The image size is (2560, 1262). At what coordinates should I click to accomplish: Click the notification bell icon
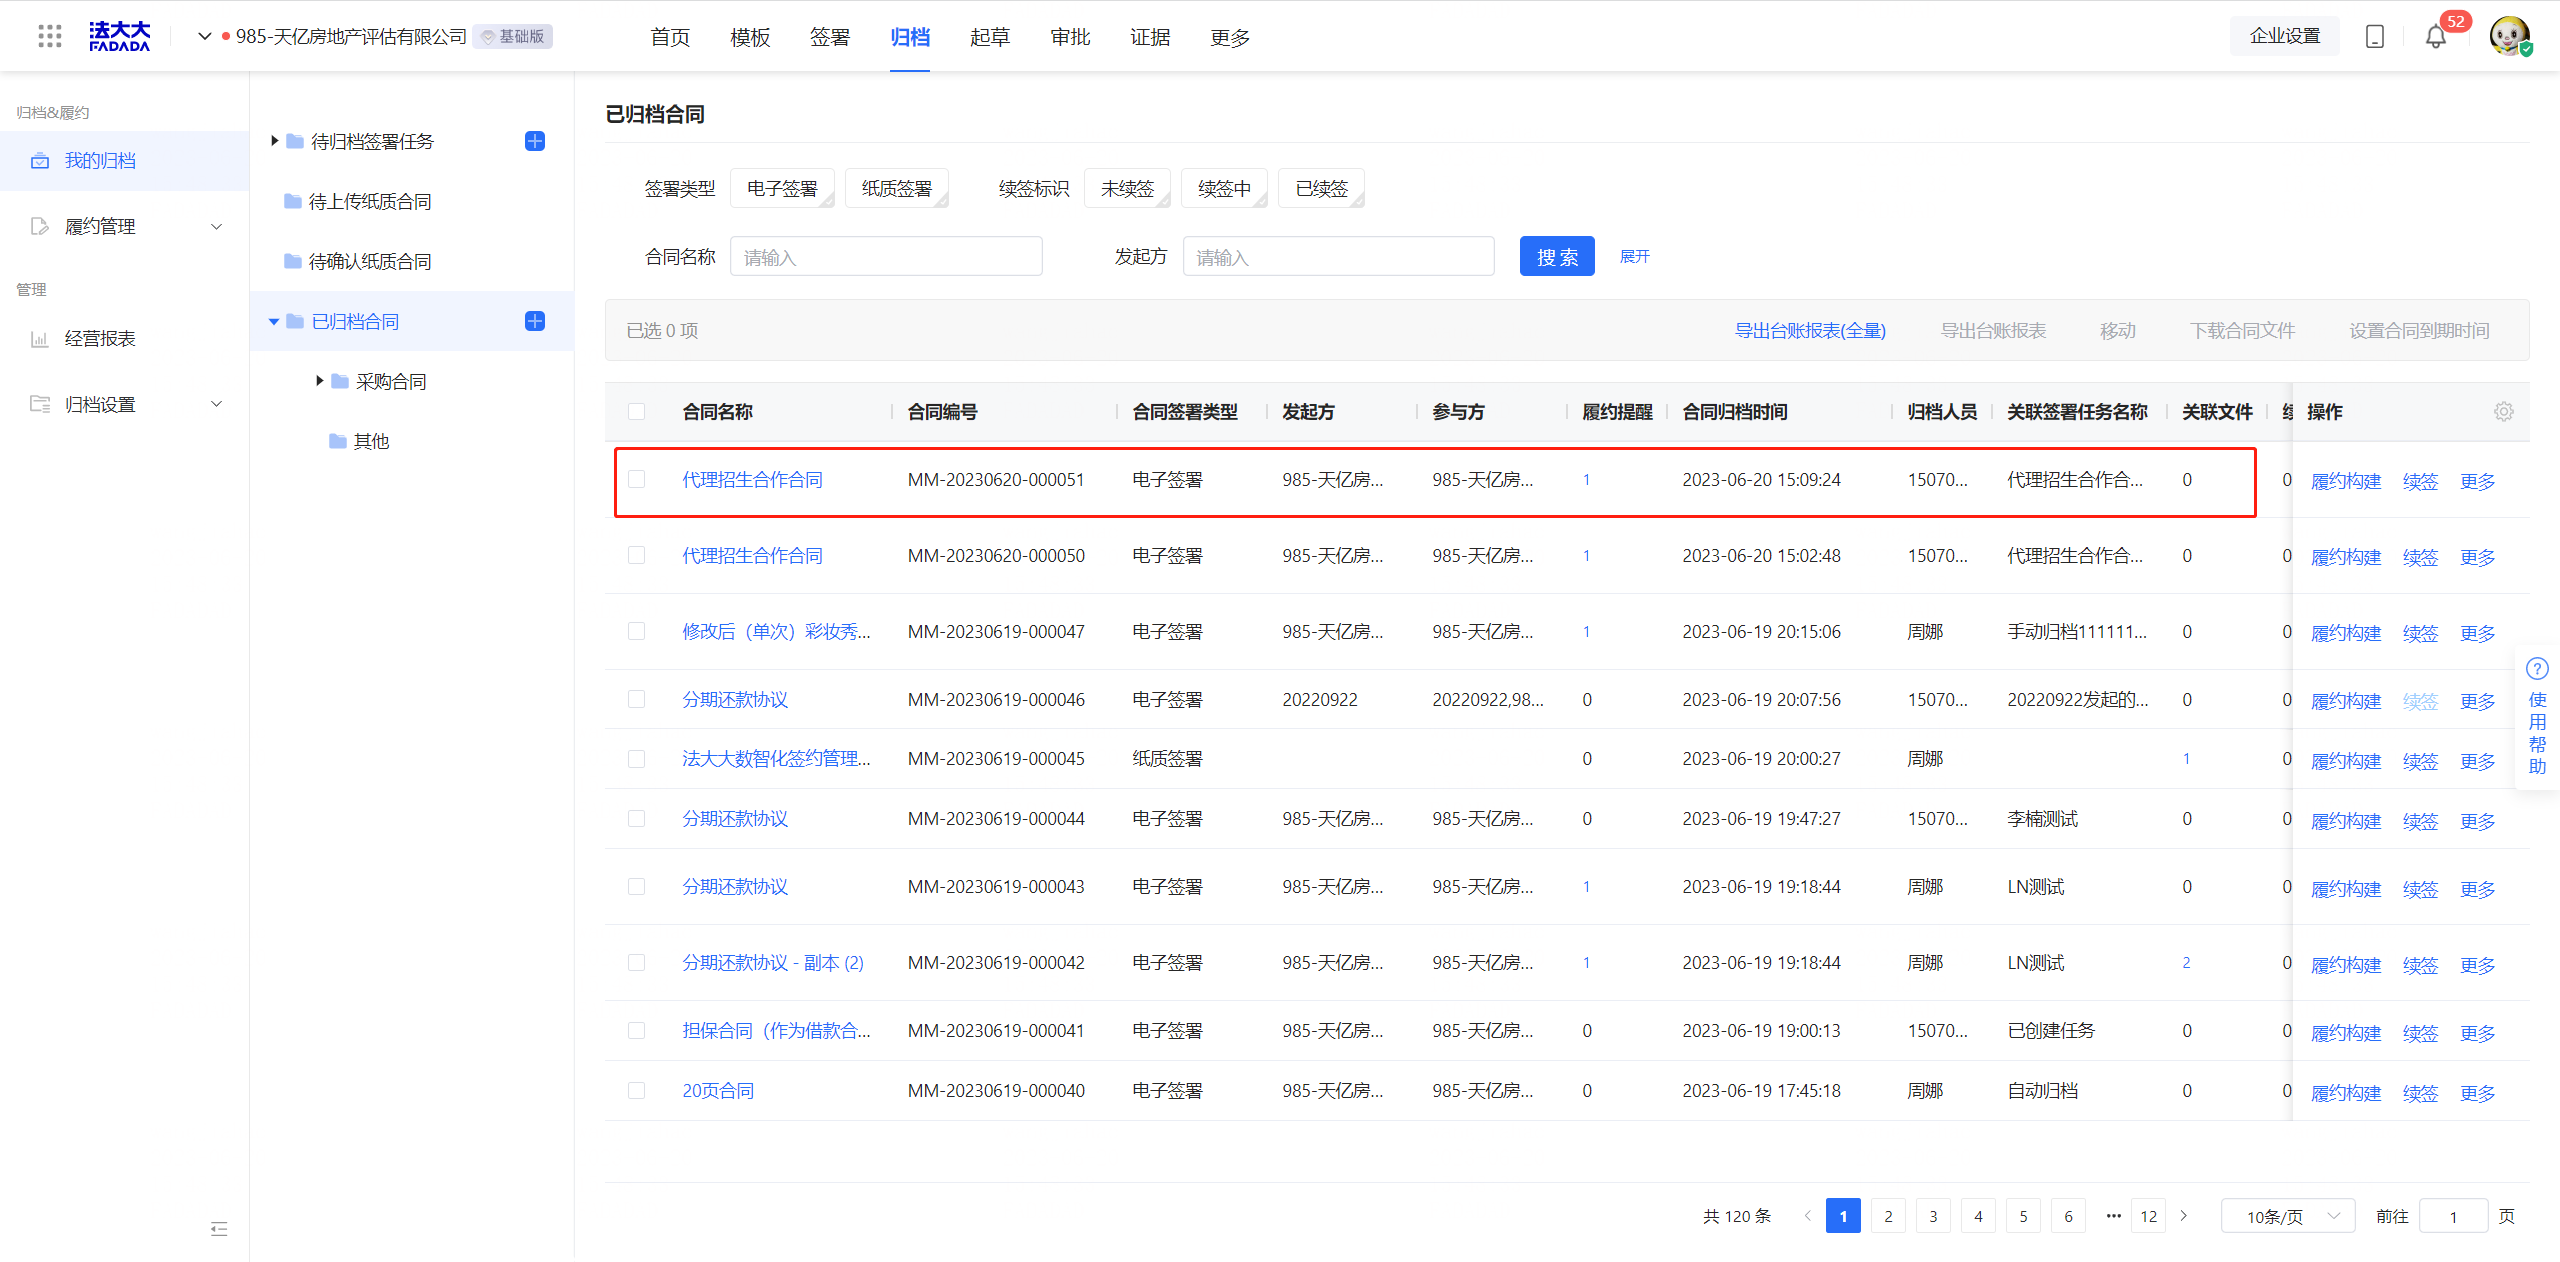tap(2435, 37)
